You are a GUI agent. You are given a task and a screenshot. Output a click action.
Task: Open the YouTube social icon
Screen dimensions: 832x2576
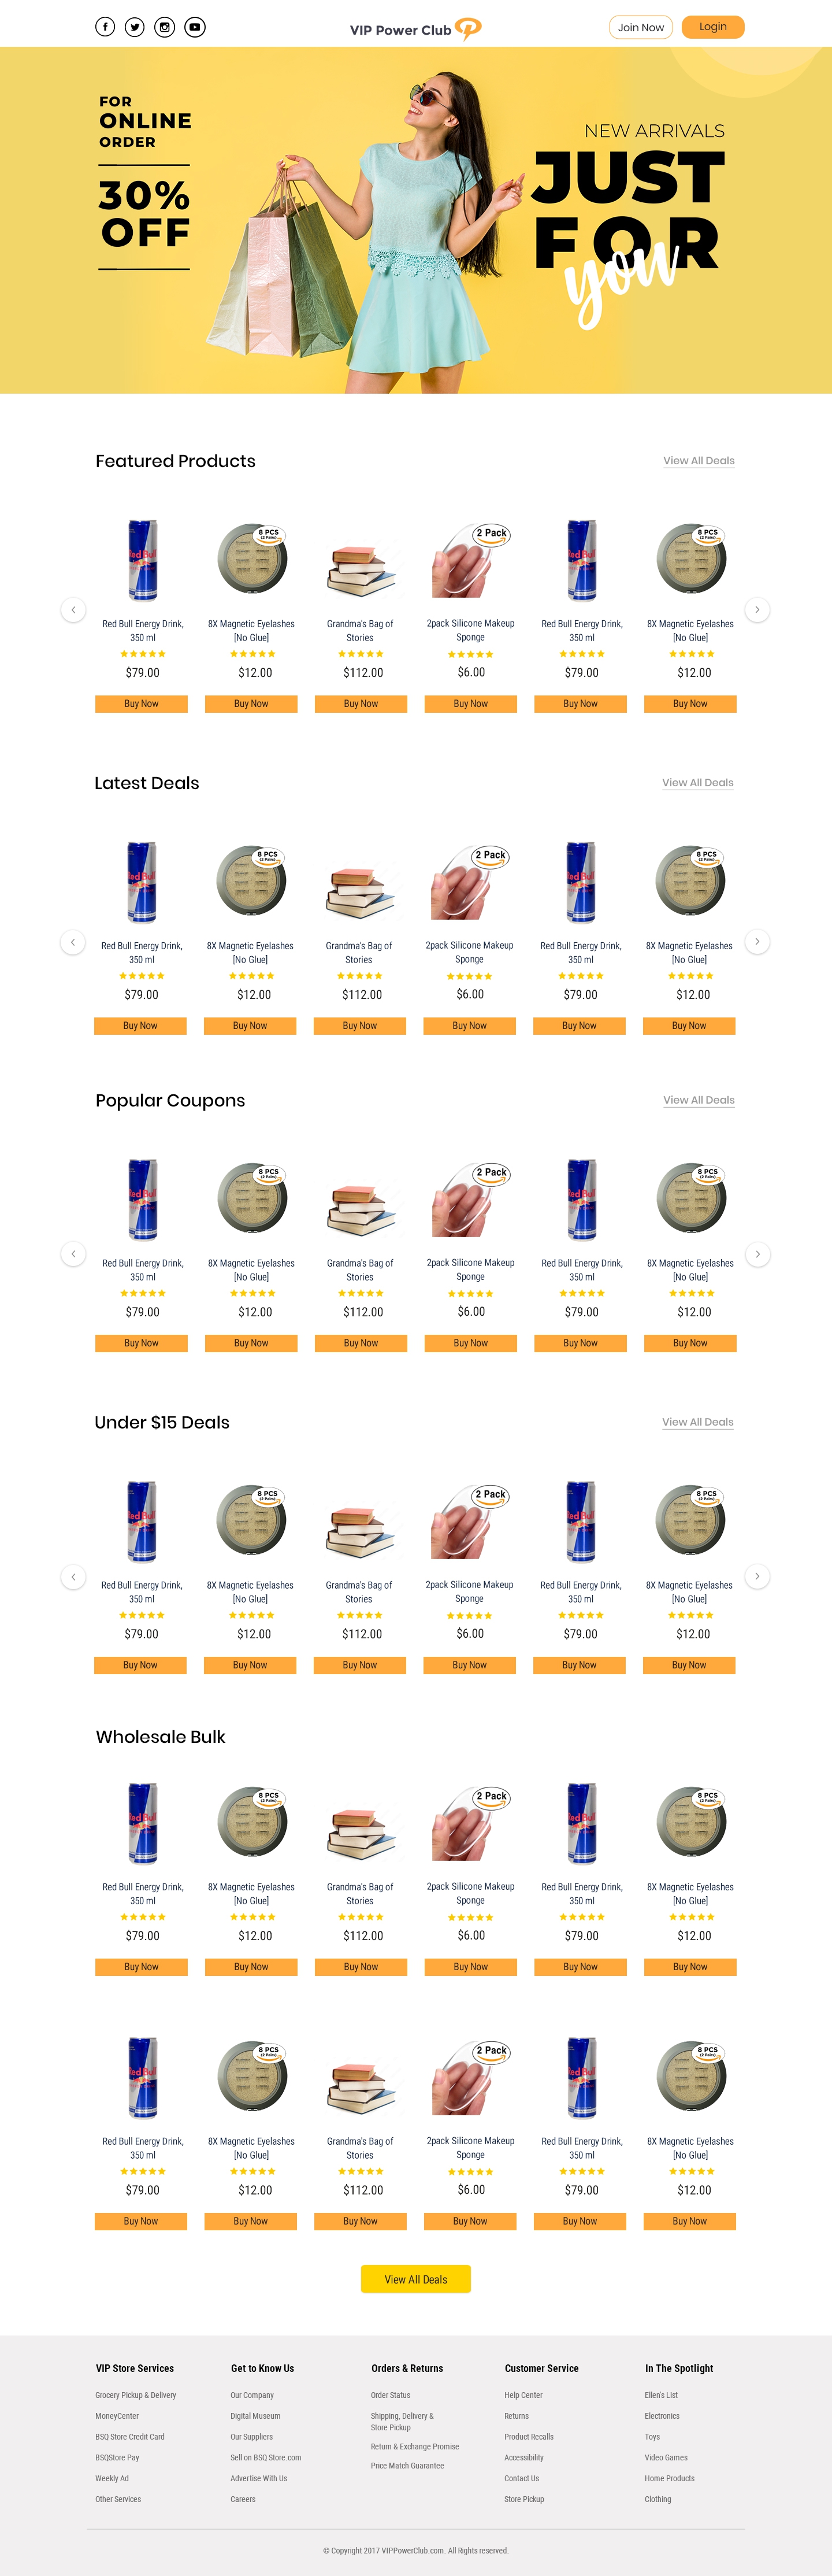pyautogui.click(x=195, y=27)
